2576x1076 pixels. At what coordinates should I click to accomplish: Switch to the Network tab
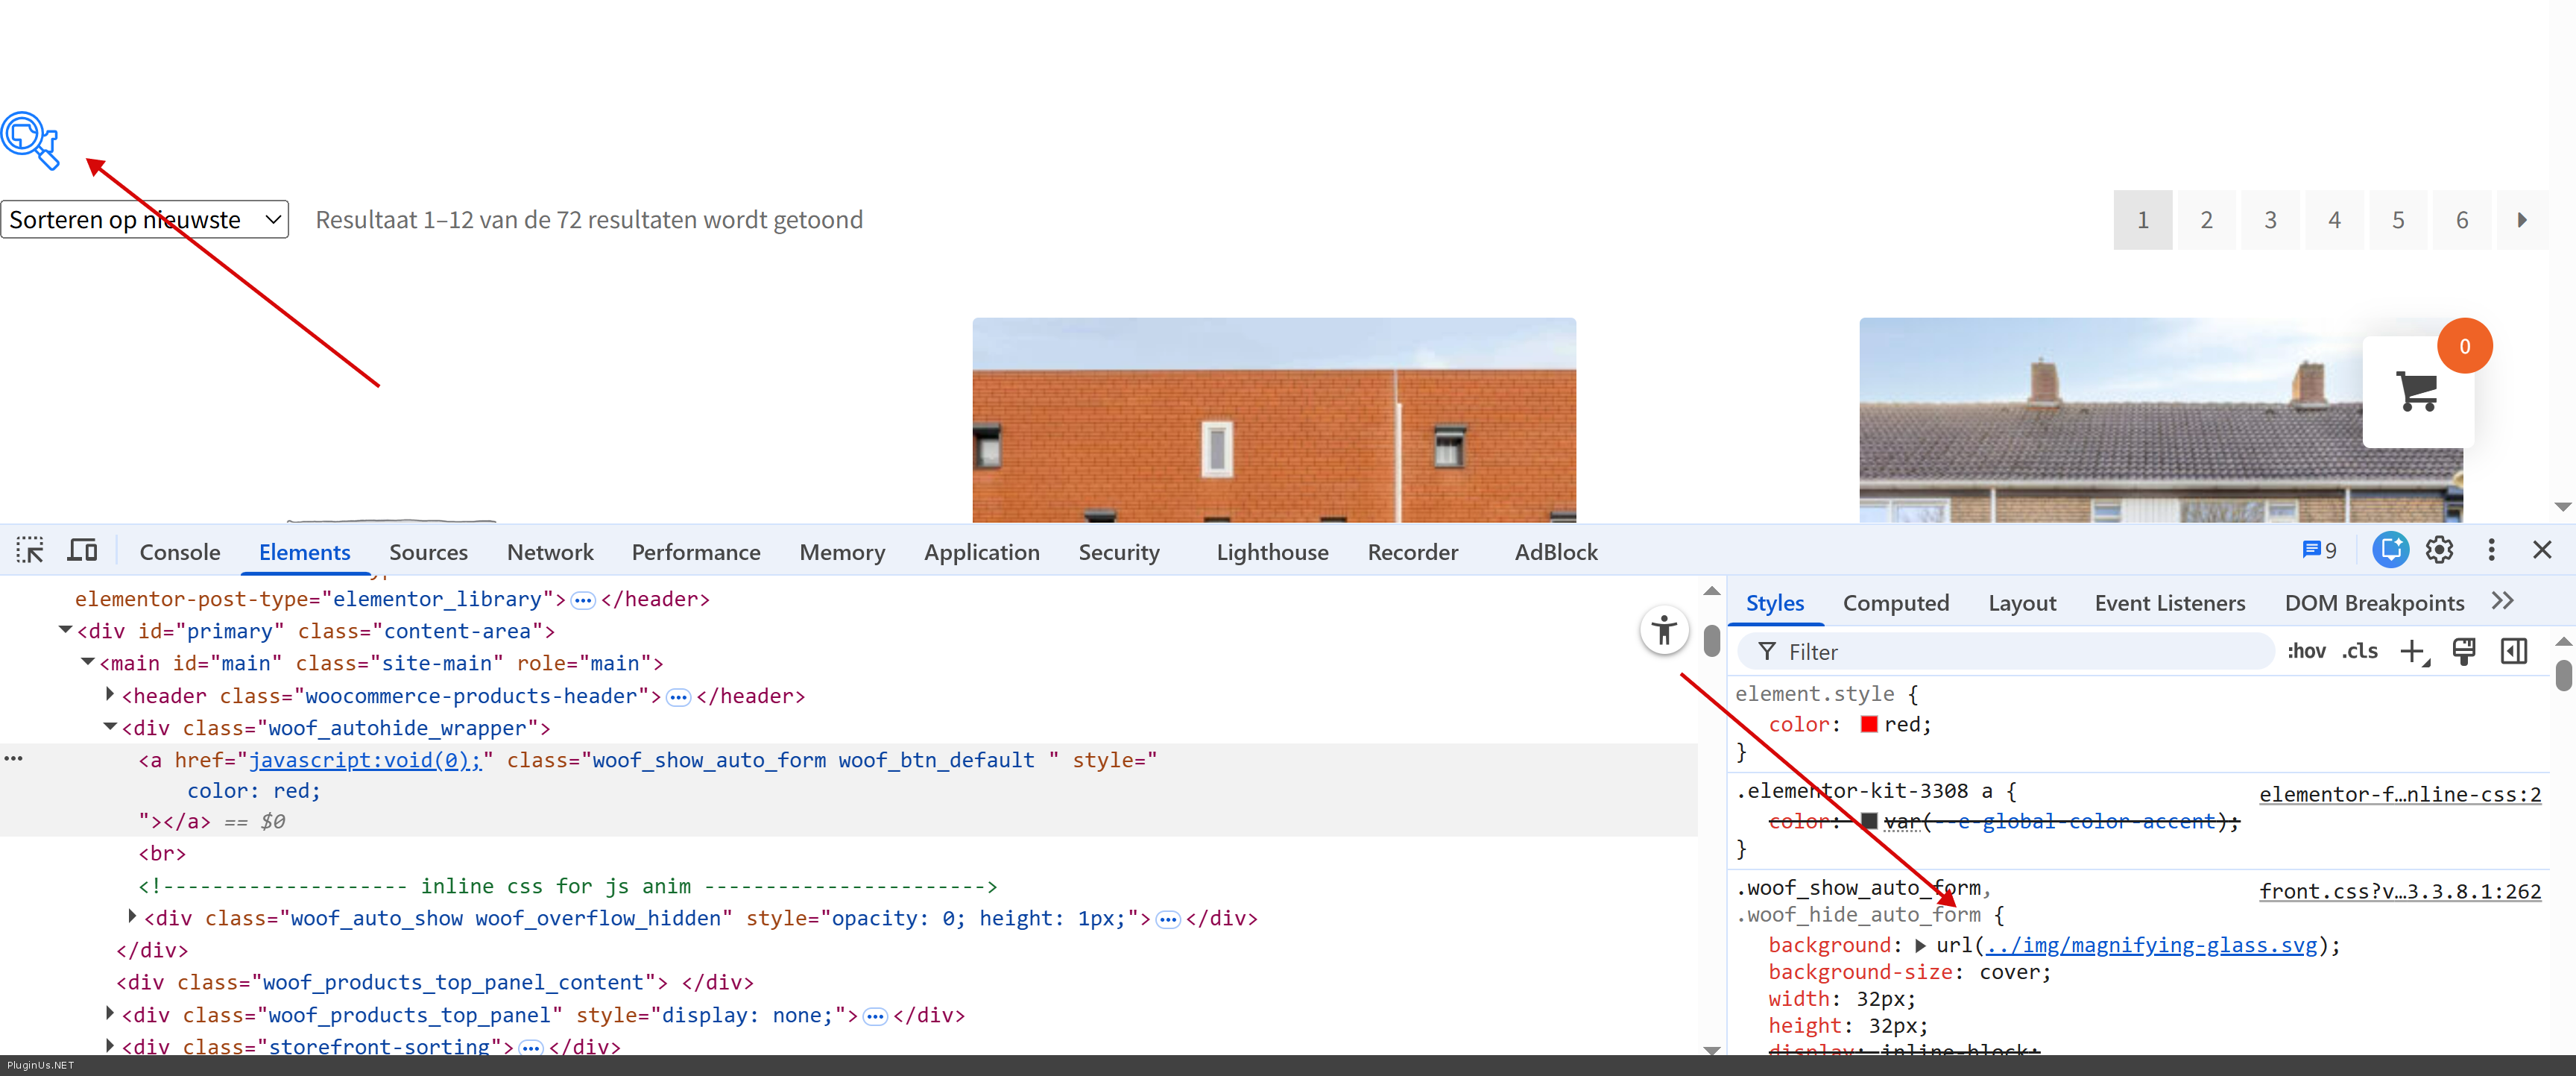point(550,552)
